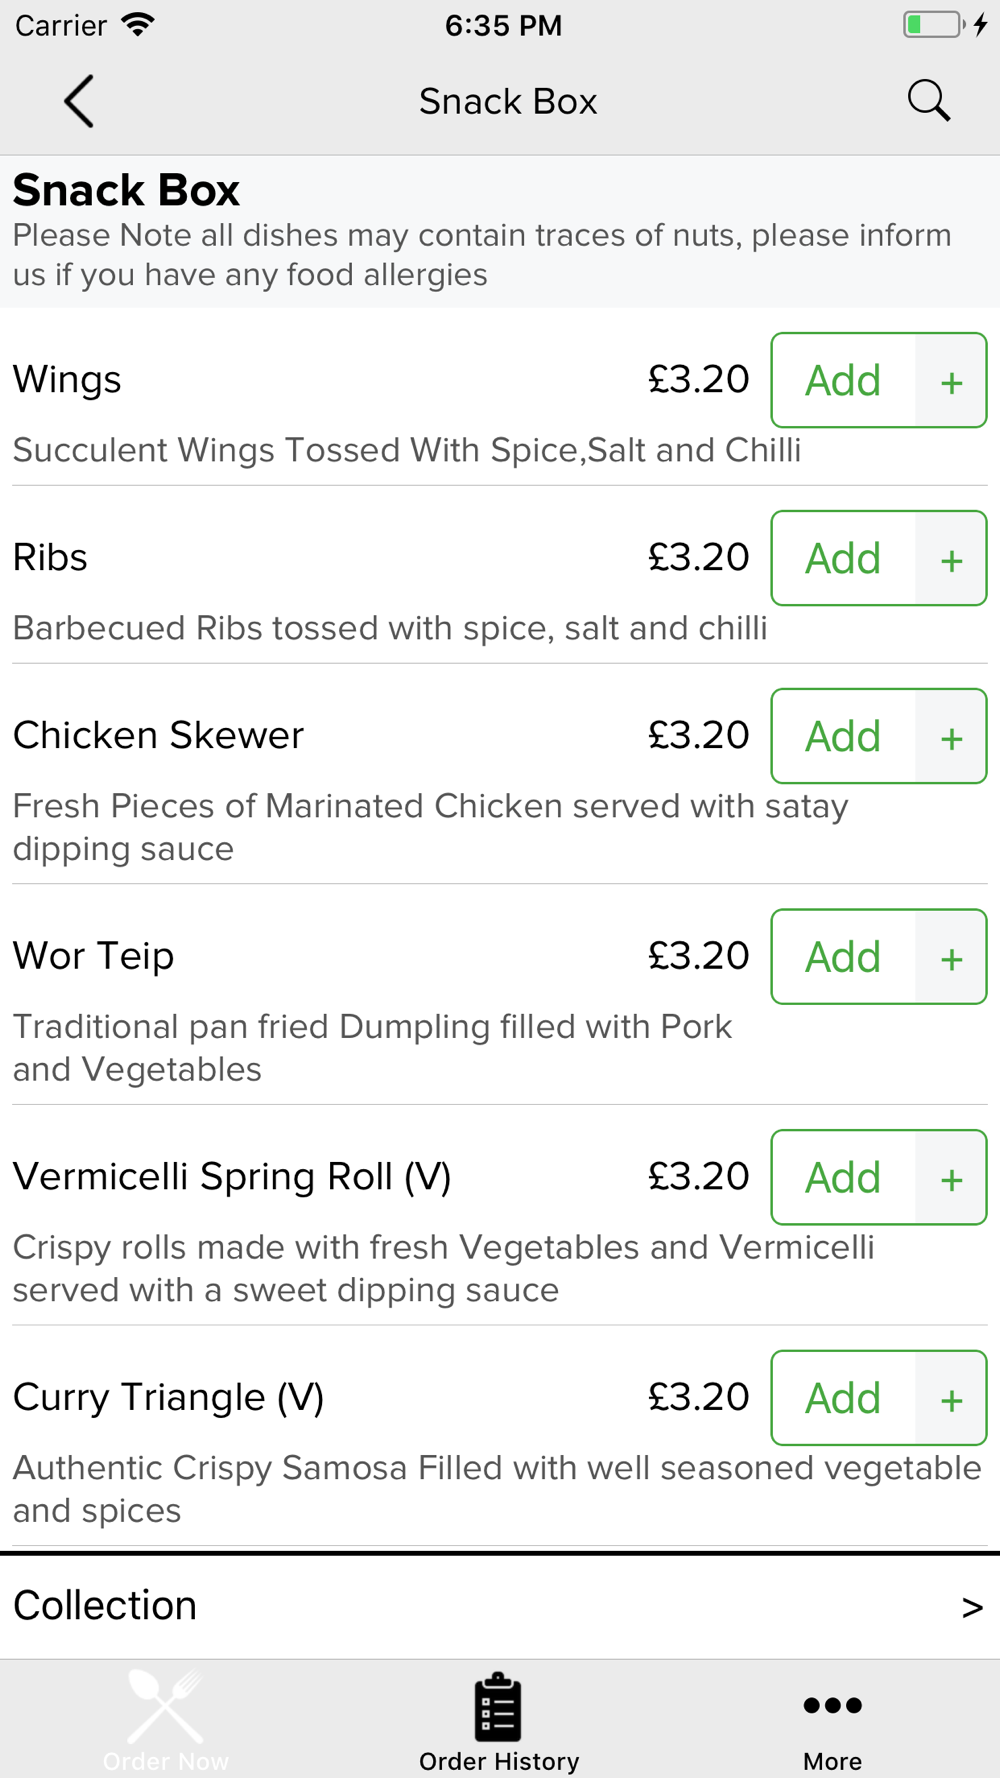
Task: Add Vermicelli Spring Roll to order
Action: point(843,1178)
